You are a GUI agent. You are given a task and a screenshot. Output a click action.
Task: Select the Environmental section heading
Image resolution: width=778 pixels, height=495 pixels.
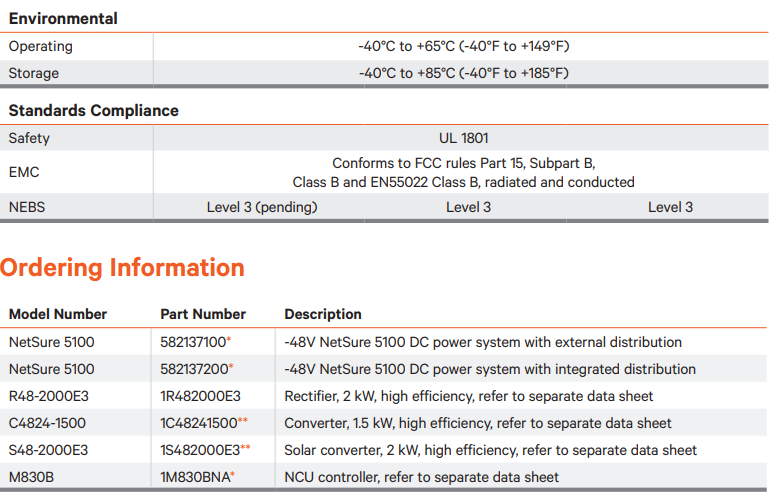[x=63, y=19]
